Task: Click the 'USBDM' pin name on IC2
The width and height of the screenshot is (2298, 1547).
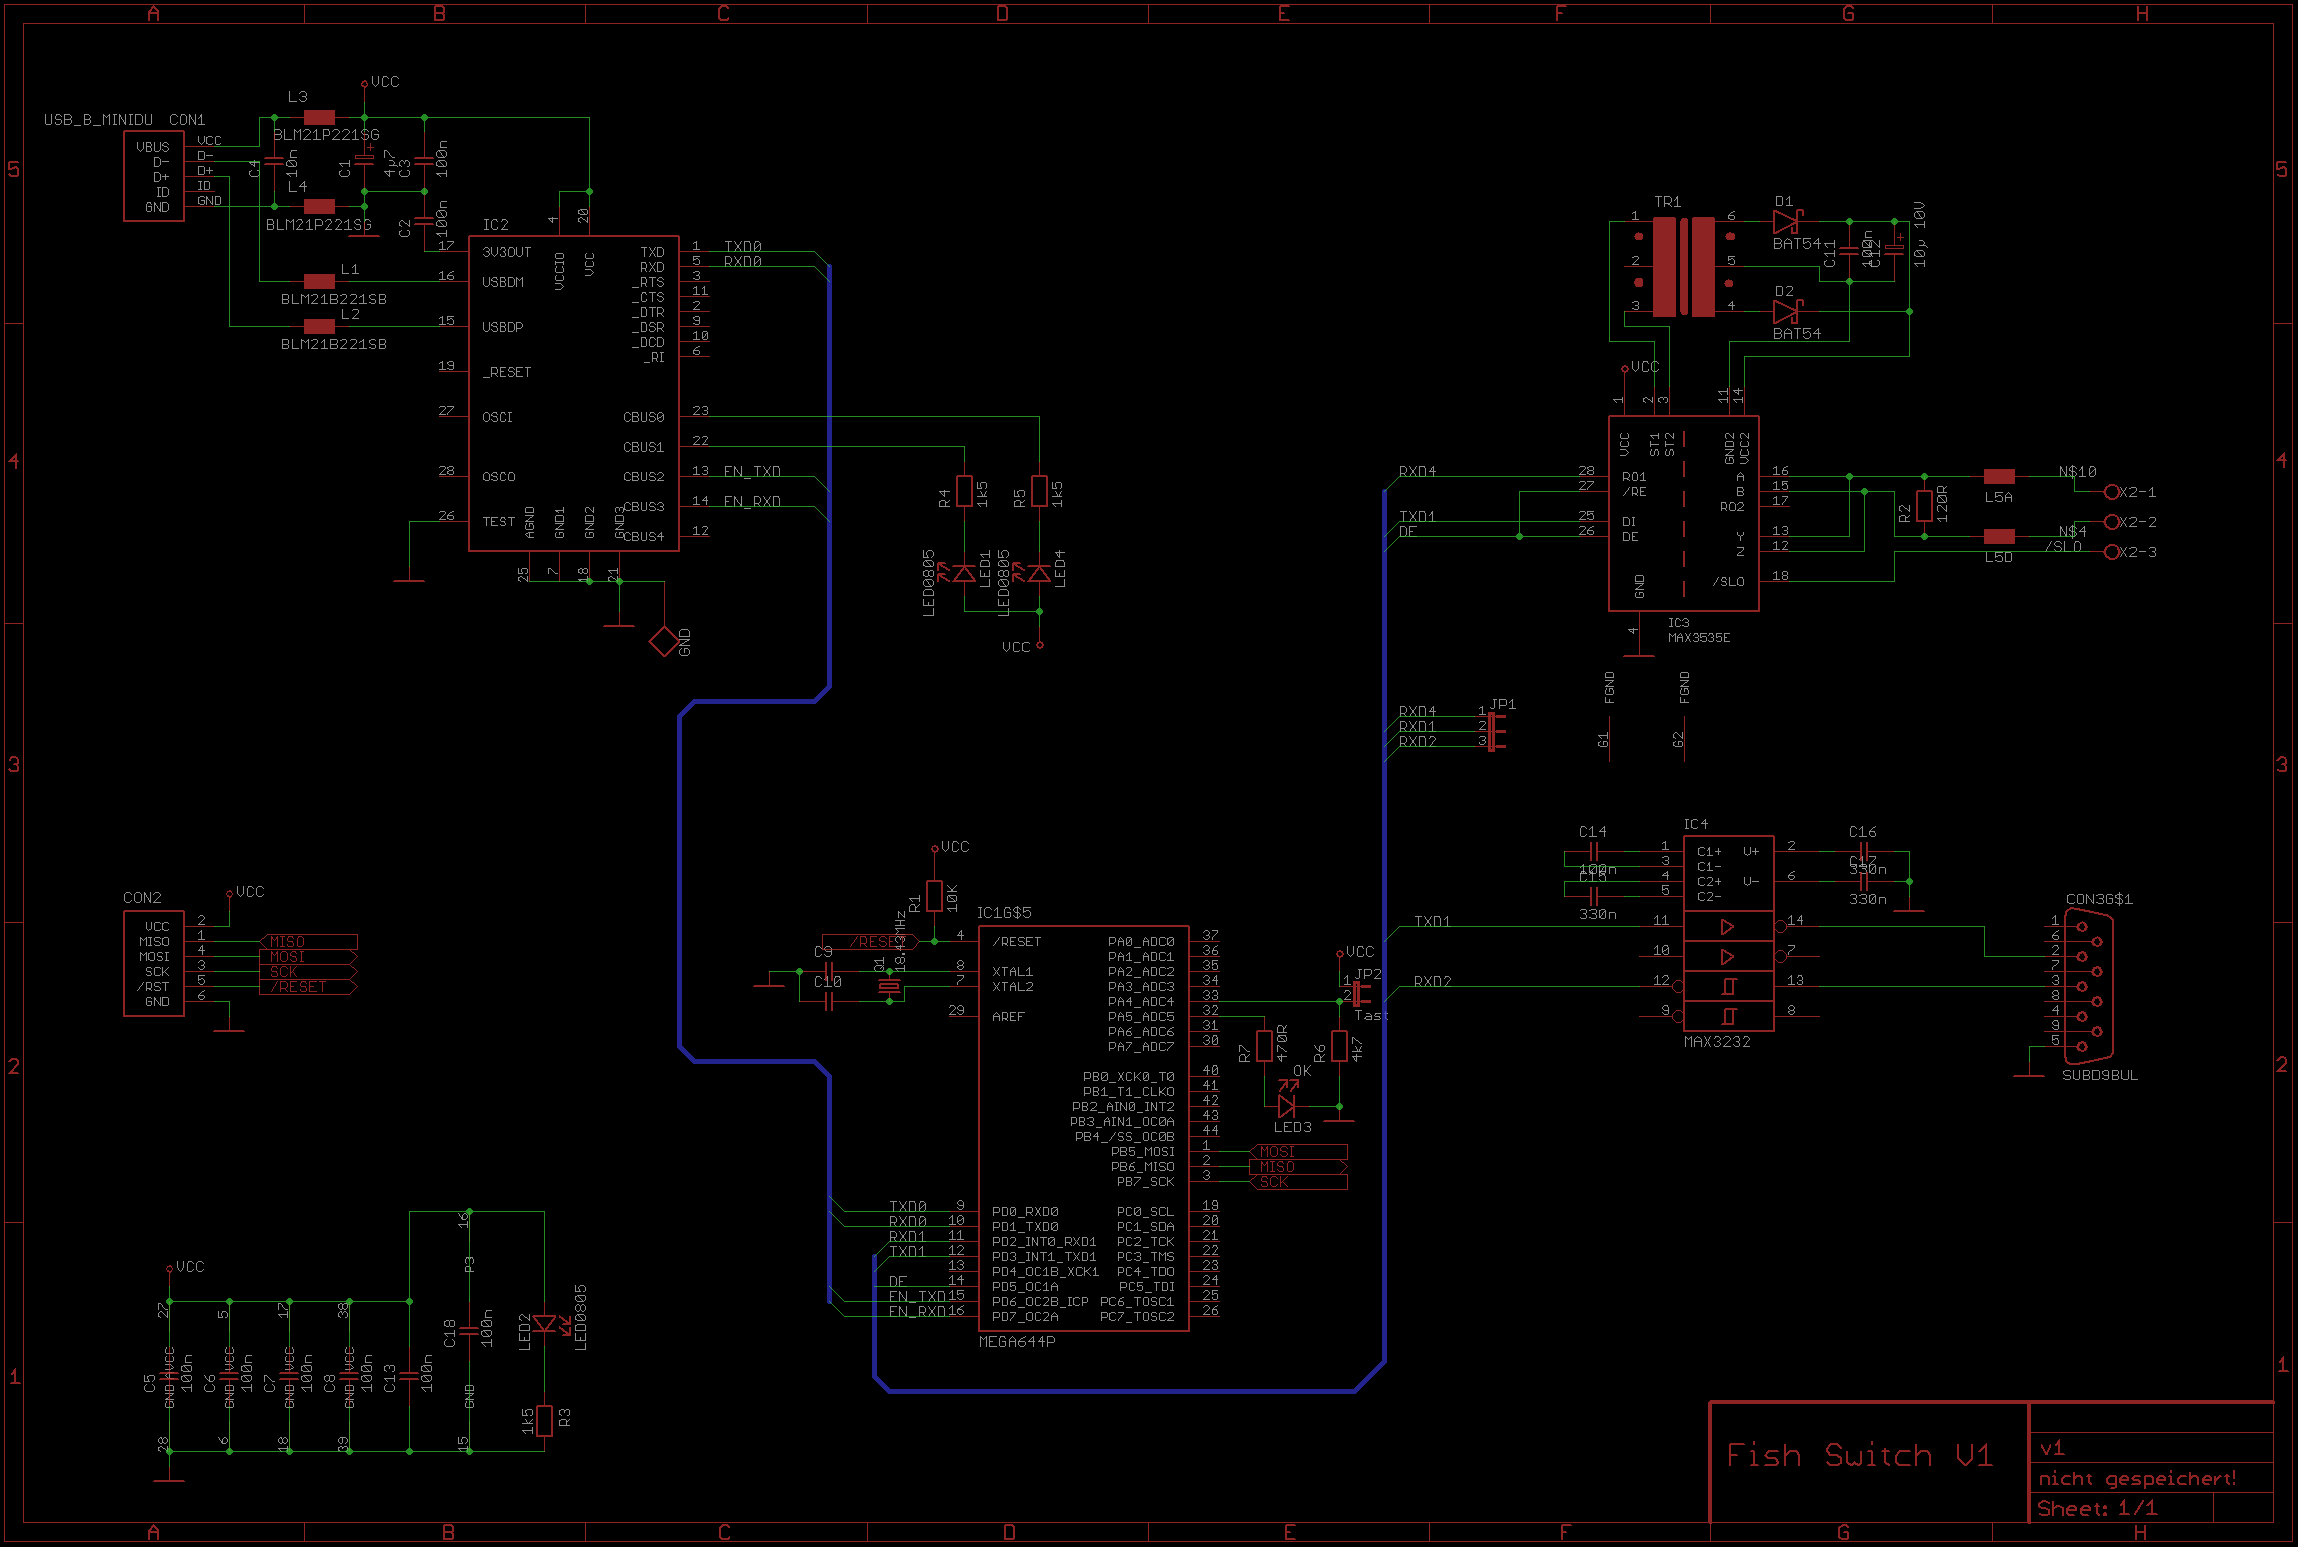Action: tap(503, 282)
